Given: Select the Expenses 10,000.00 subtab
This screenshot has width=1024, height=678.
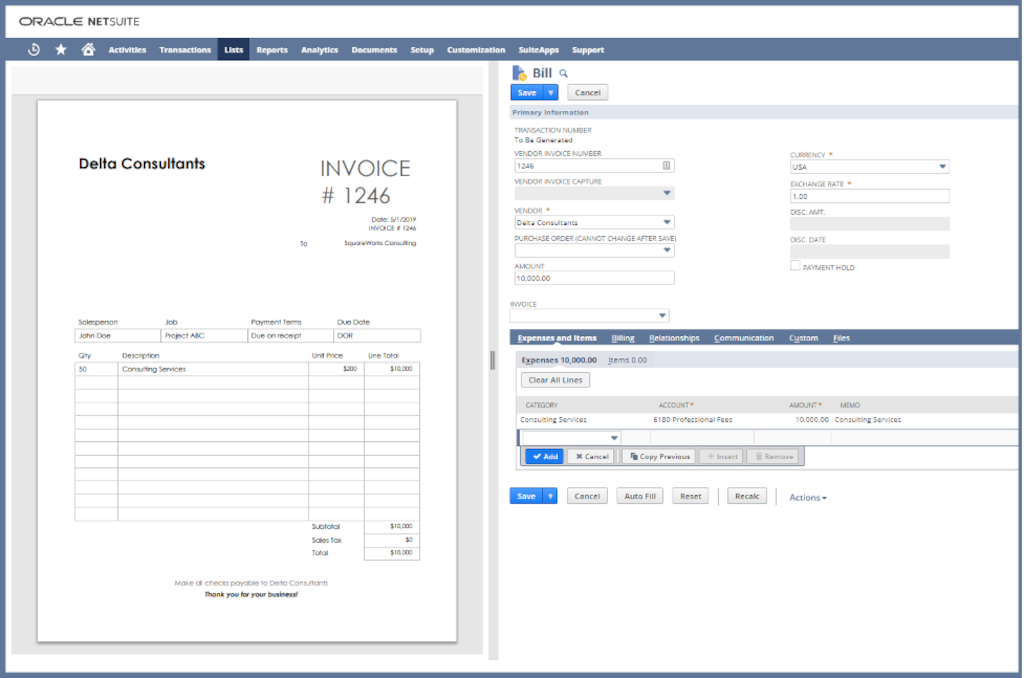Looking at the screenshot, I should point(559,360).
